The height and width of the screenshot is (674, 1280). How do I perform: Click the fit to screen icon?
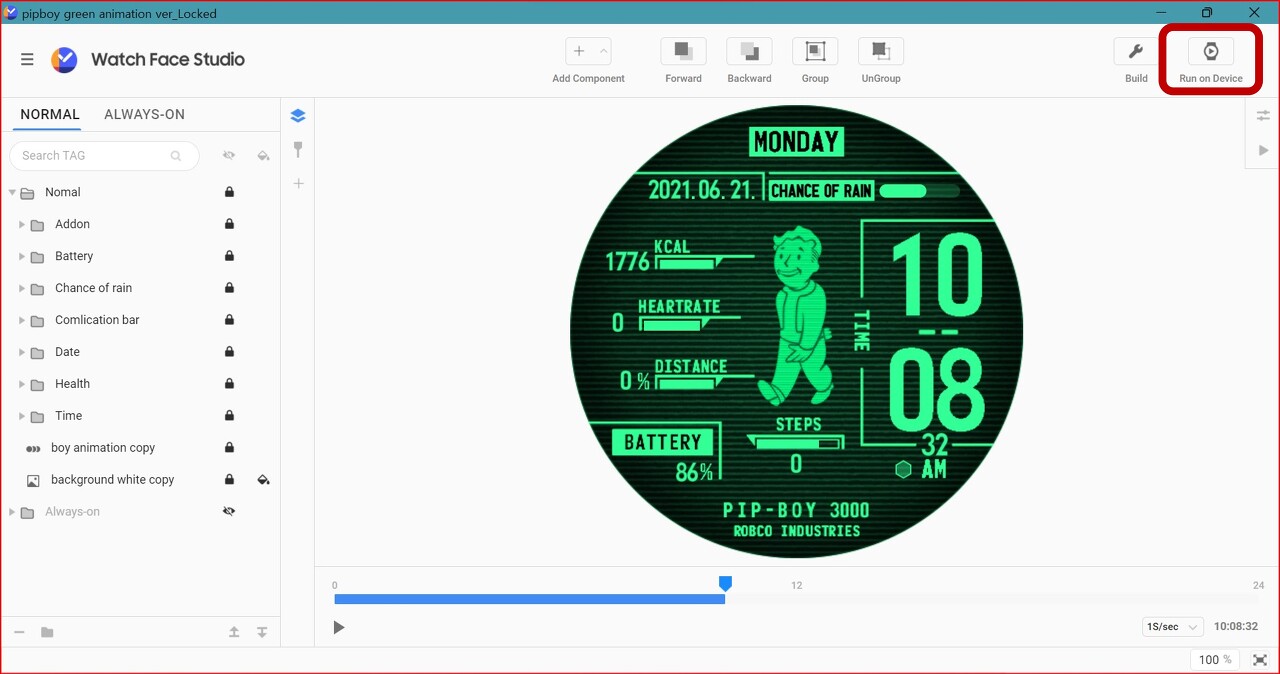pos(1260,660)
